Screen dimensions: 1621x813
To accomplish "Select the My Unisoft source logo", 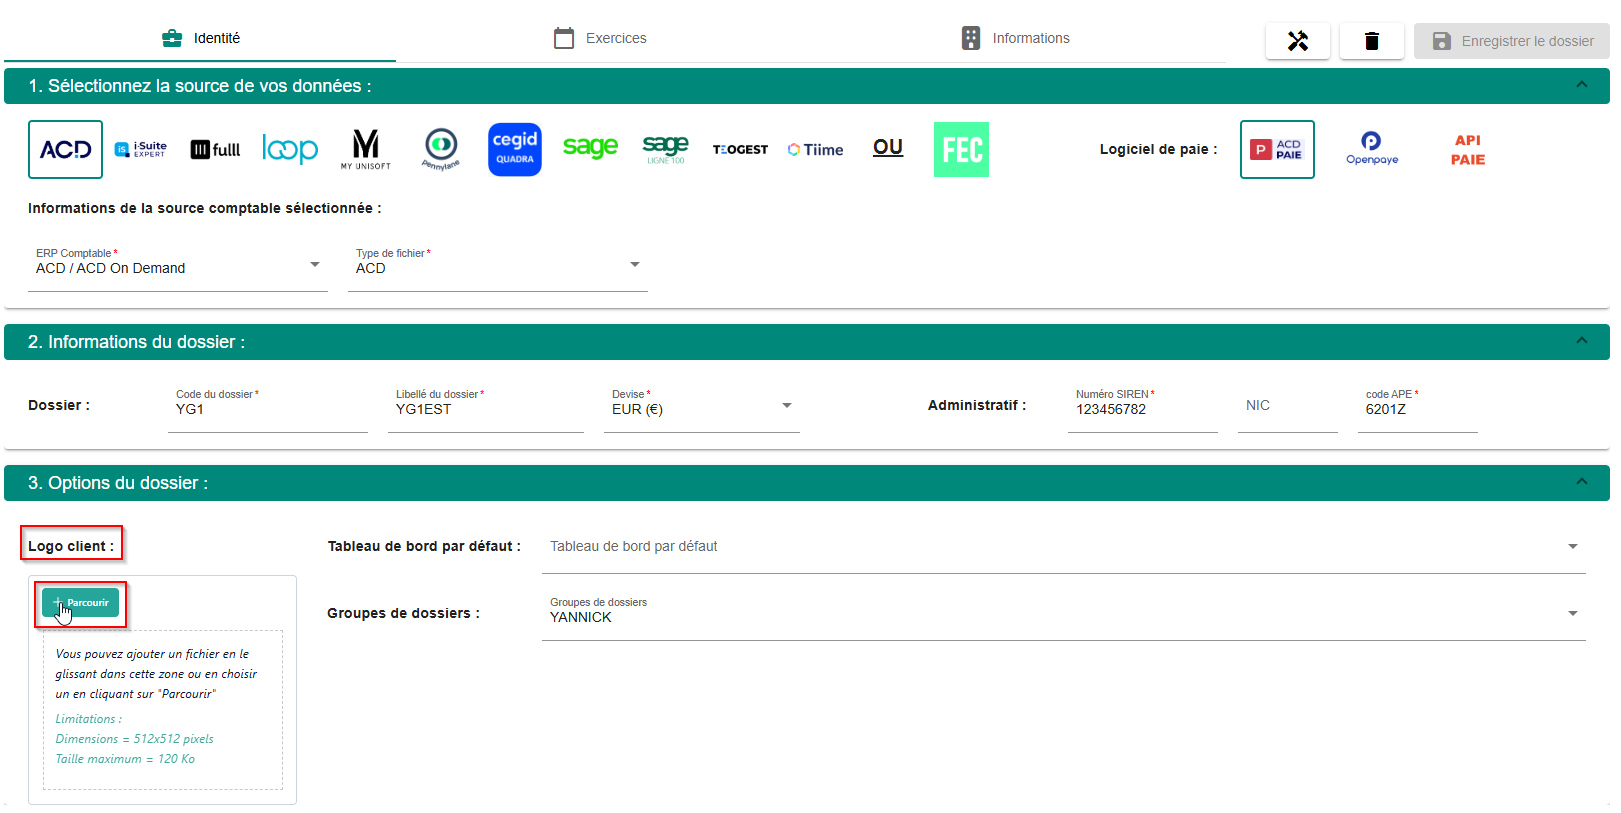I will tap(366, 149).
